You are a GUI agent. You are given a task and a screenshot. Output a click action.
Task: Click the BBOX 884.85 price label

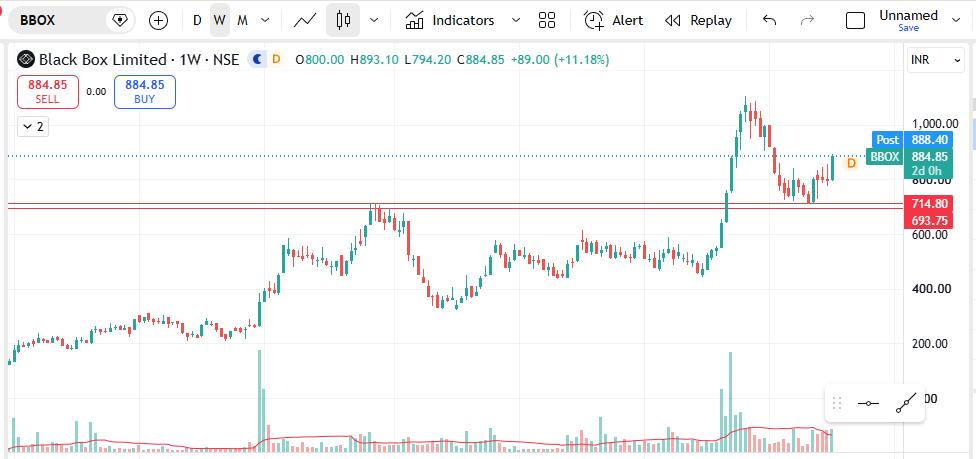pos(908,157)
